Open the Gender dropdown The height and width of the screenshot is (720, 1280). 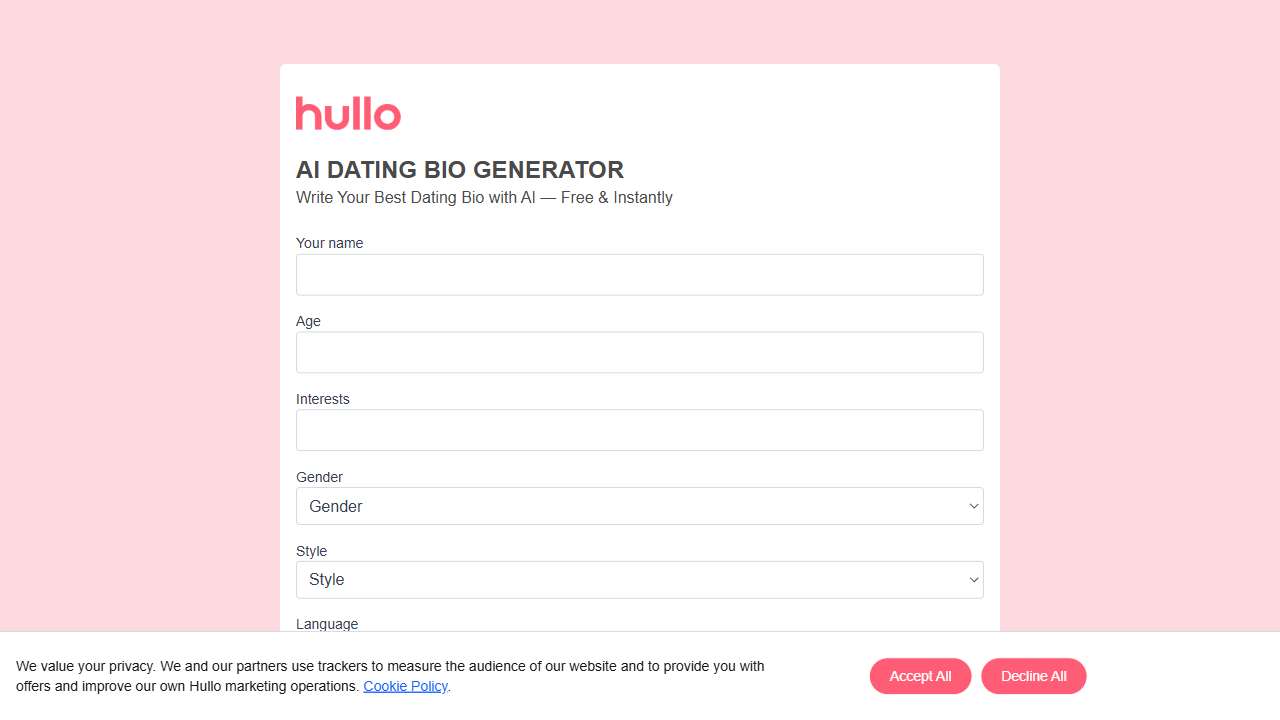click(640, 506)
